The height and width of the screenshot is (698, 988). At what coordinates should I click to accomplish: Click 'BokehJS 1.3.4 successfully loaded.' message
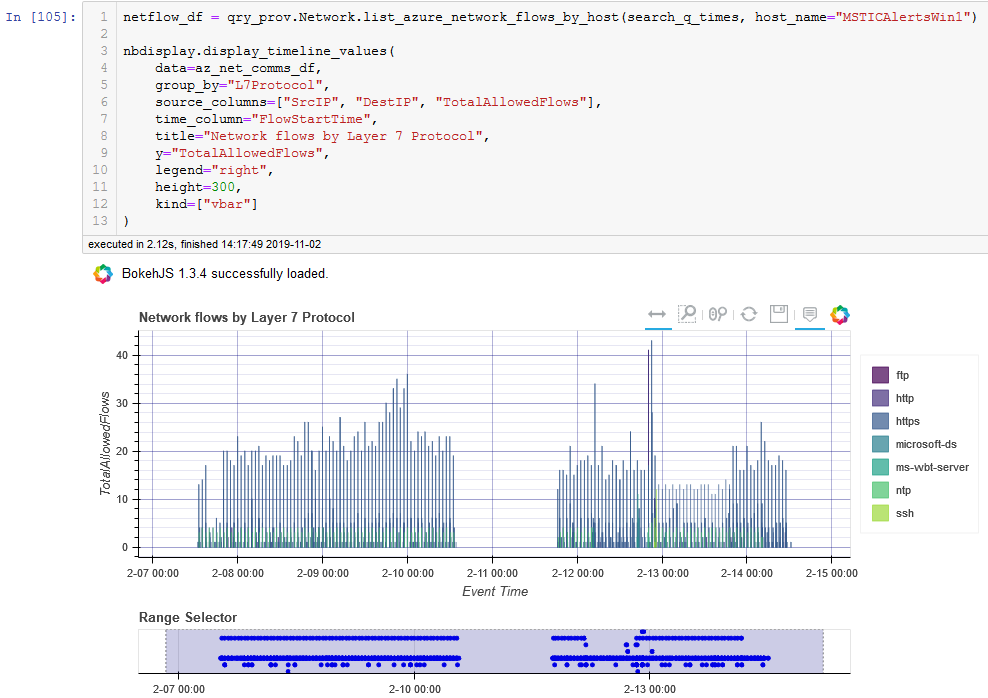(x=225, y=274)
